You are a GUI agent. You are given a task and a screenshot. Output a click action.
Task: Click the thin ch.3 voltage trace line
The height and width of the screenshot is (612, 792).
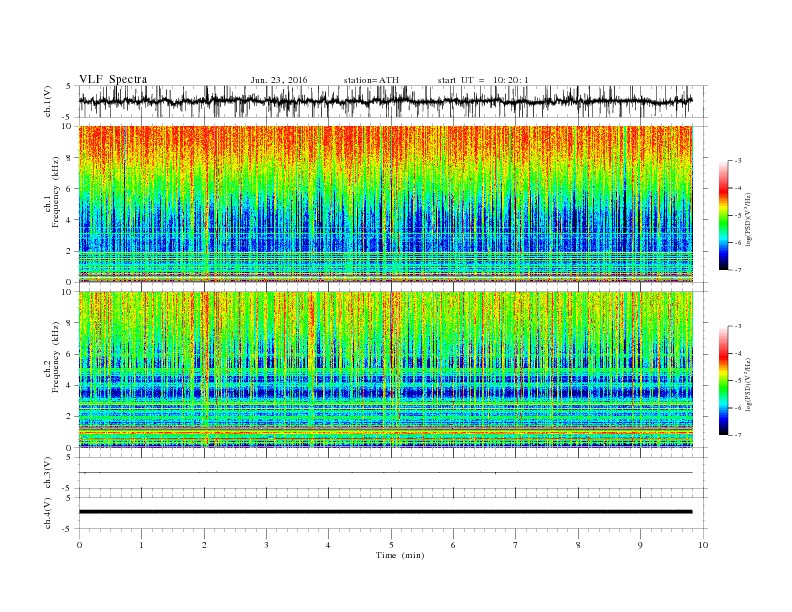pyautogui.click(x=386, y=473)
